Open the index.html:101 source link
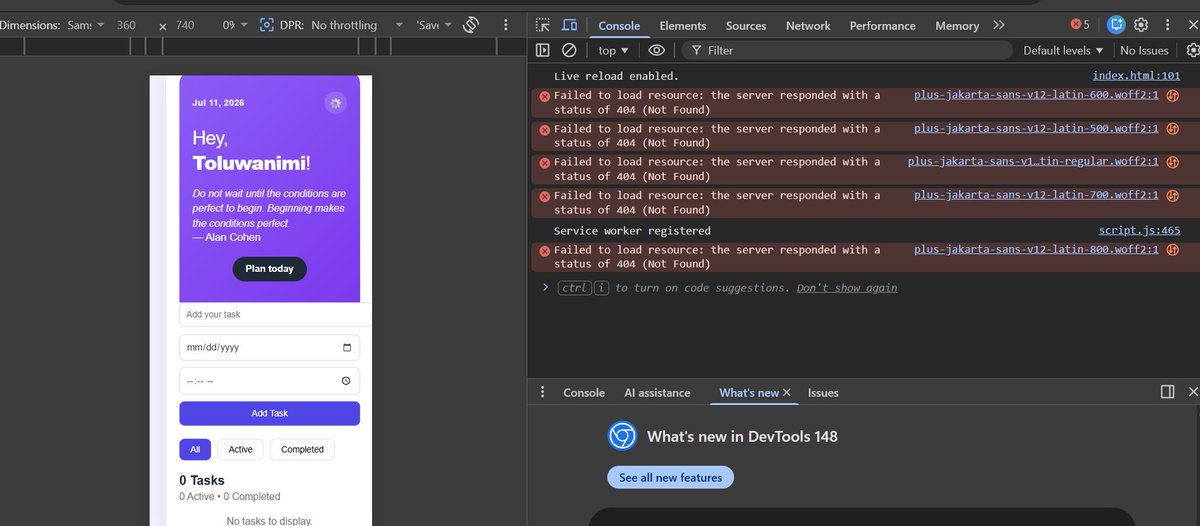Image resolution: width=1200 pixels, height=526 pixels. (1136, 76)
